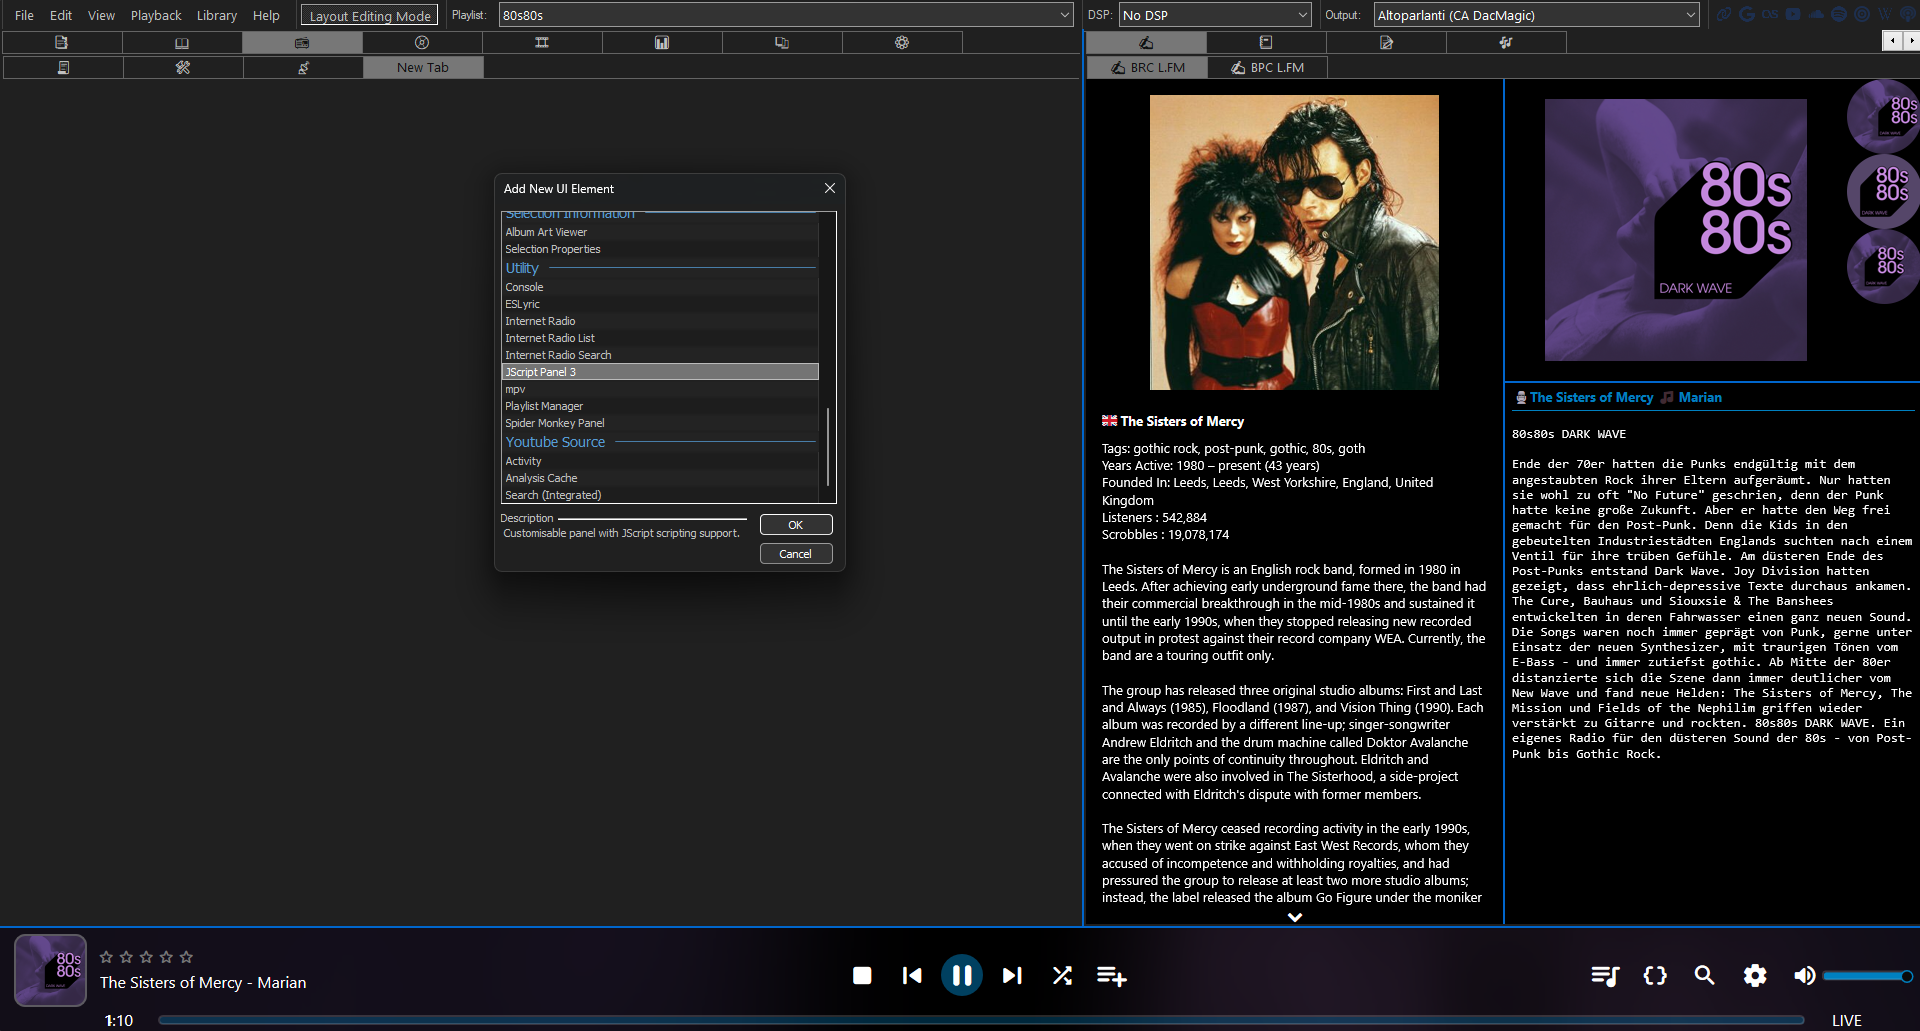Click the curly braces console icon

1655,975
